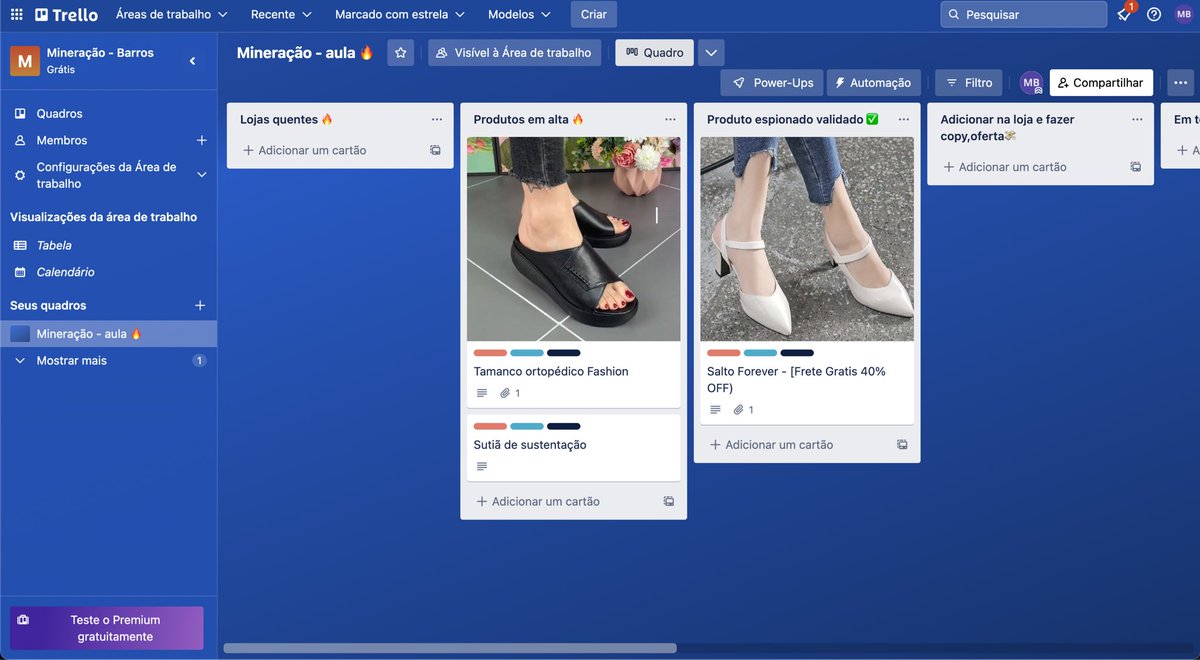Click the Pesquisar search field
The image size is (1200, 660).
click(1023, 15)
